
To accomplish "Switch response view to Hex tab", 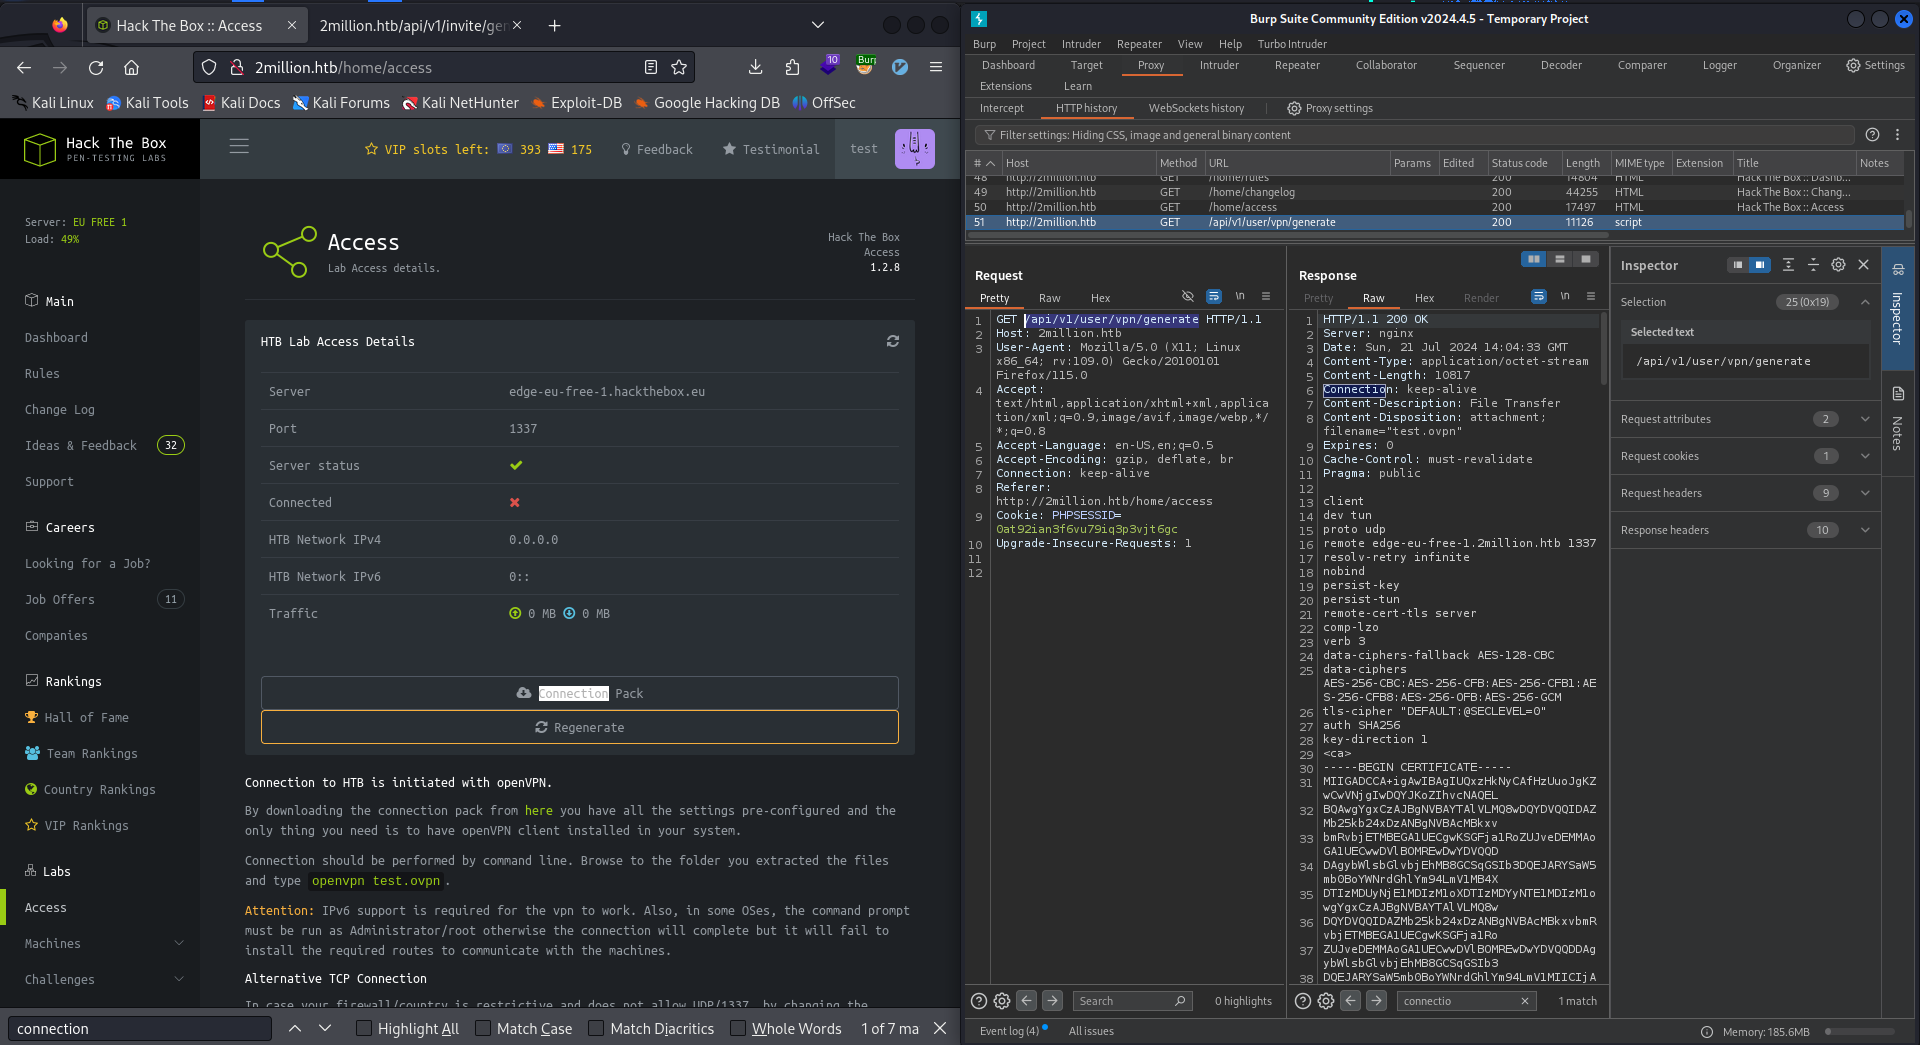I will (1424, 298).
